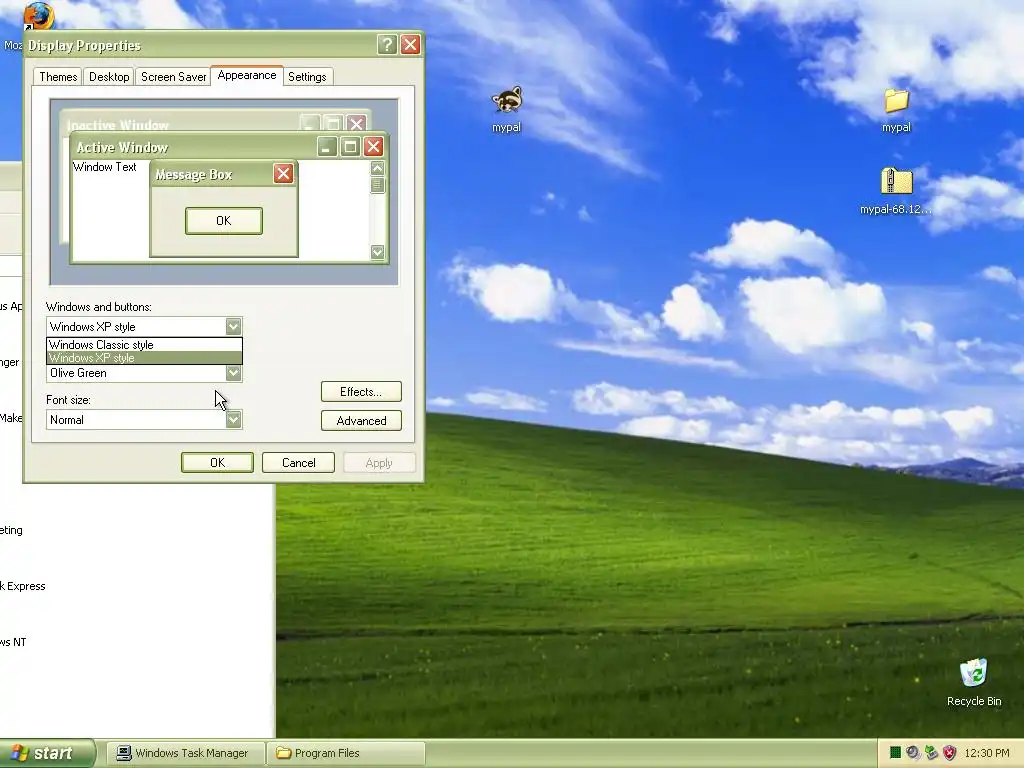Screen dimensions: 1024x768
Task: Click preview Active Window minimize button
Action: (327, 146)
